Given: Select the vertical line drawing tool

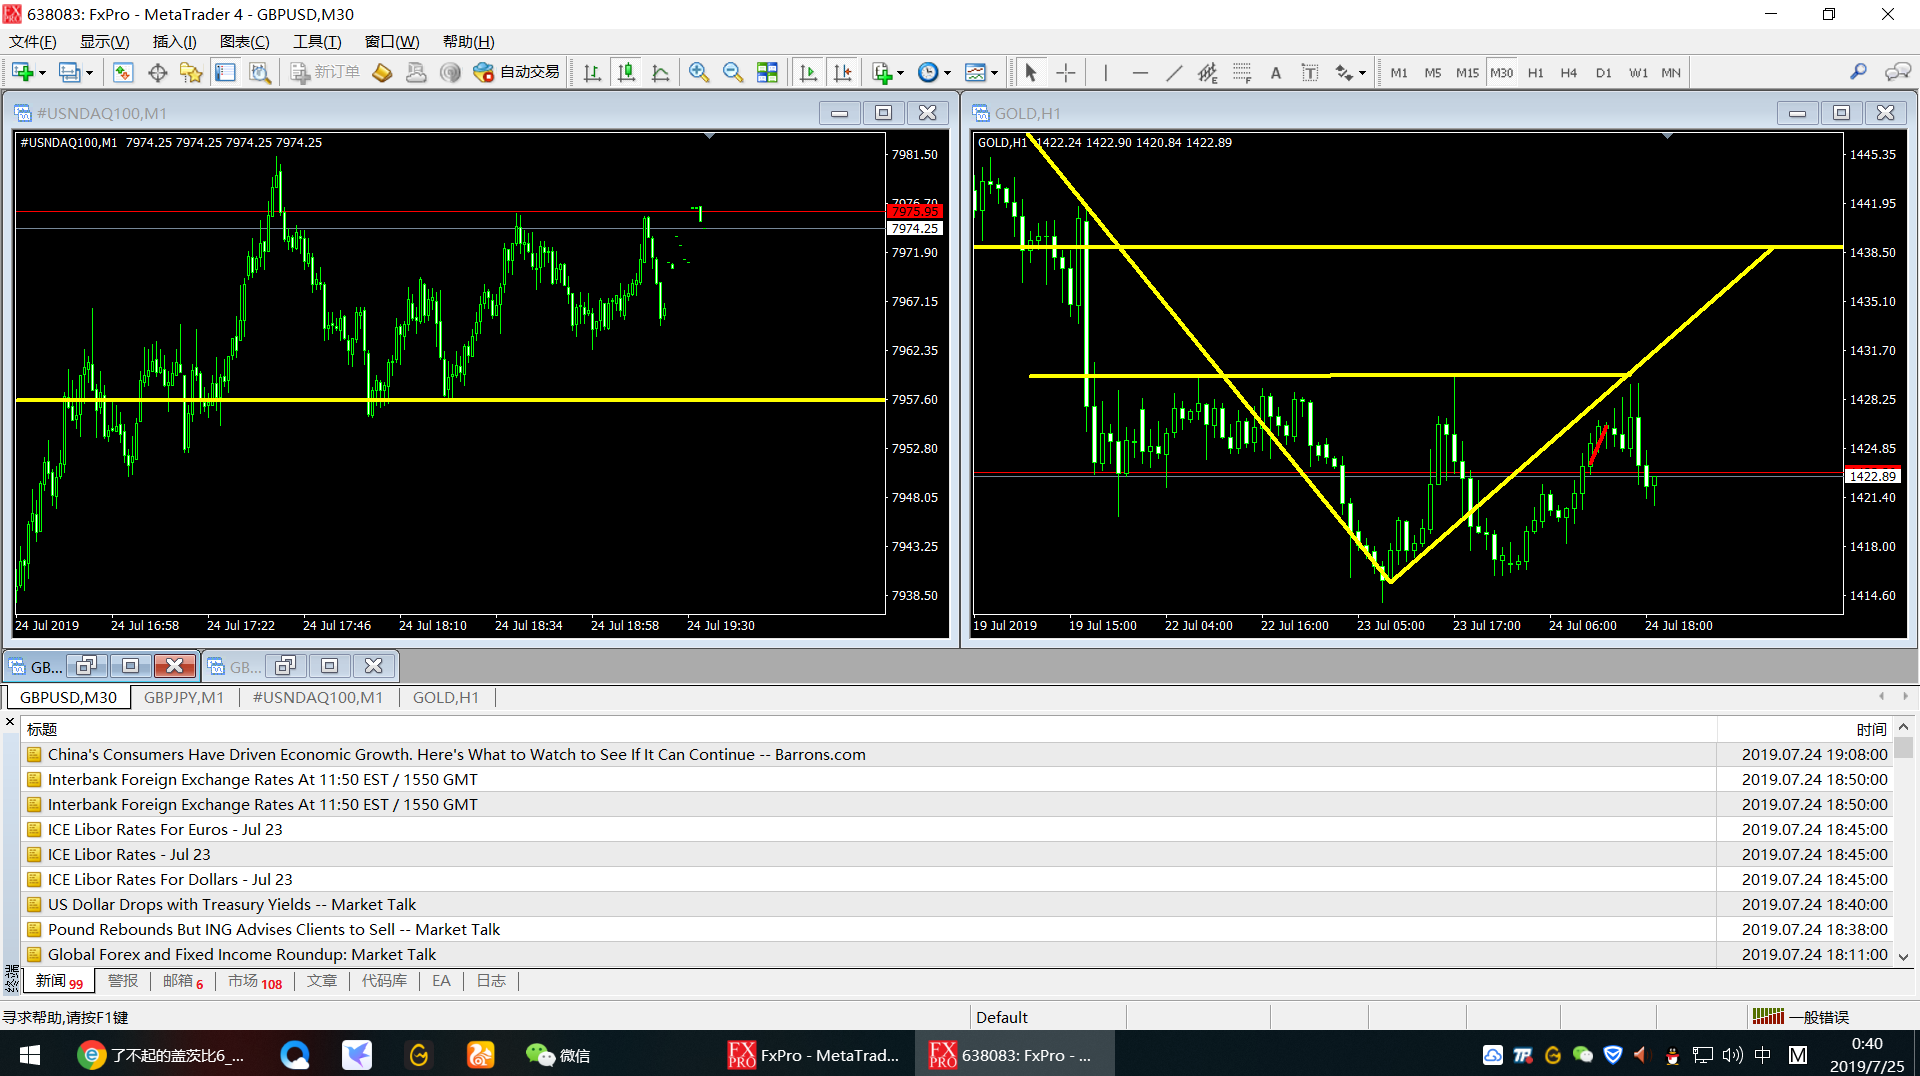Looking at the screenshot, I should (x=1105, y=72).
